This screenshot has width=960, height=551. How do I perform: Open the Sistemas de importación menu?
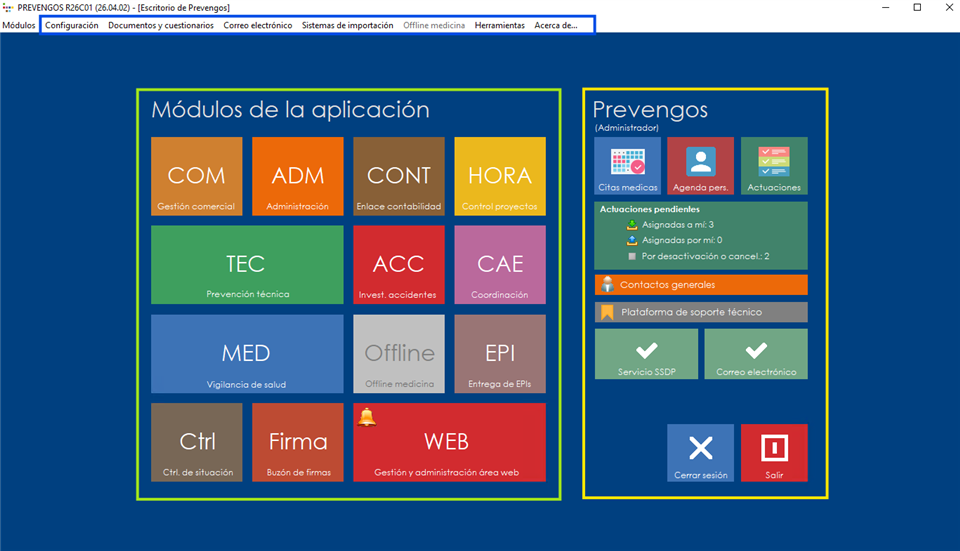click(x=348, y=25)
